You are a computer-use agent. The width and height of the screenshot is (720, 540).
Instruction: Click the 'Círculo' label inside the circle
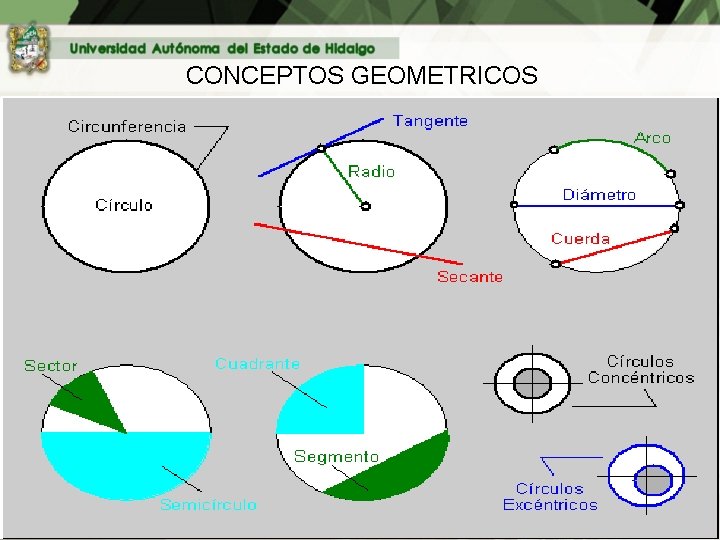pyautogui.click(x=124, y=205)
